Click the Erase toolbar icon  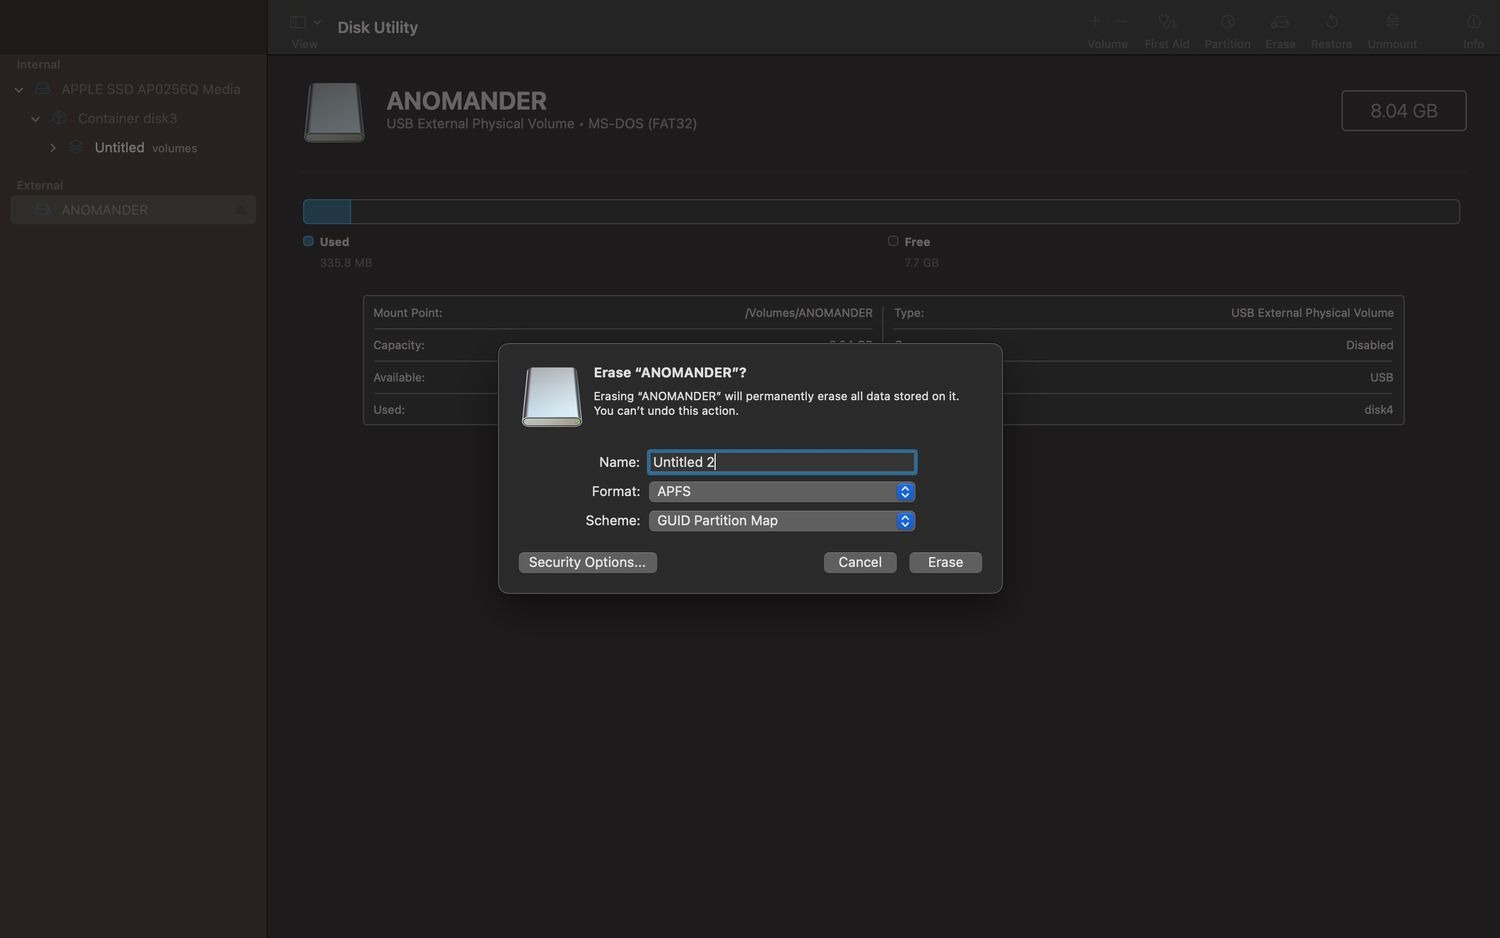tap(1280, 21)
